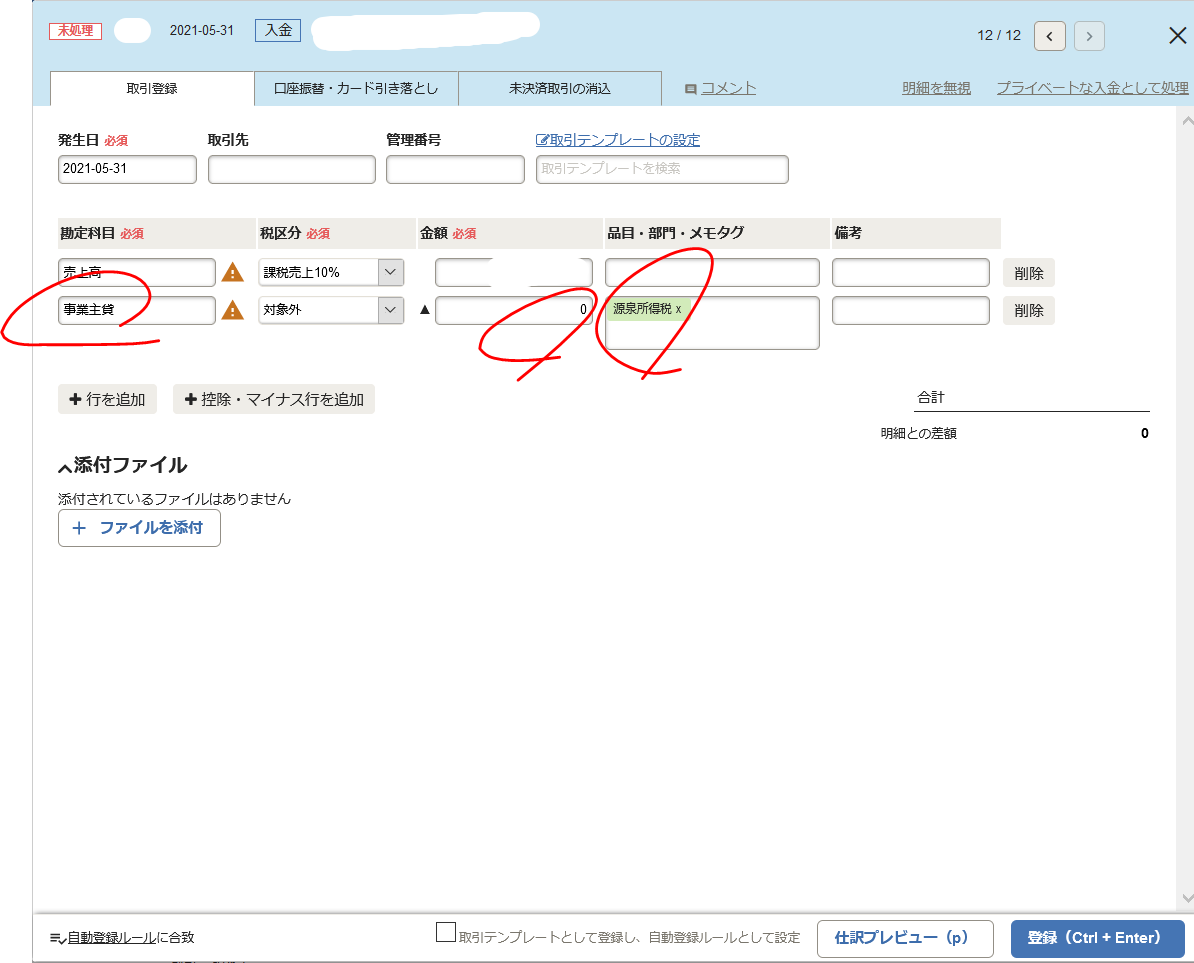
Task: Click the 取引テンプレートの設定 link
Action: pos(618,140)
